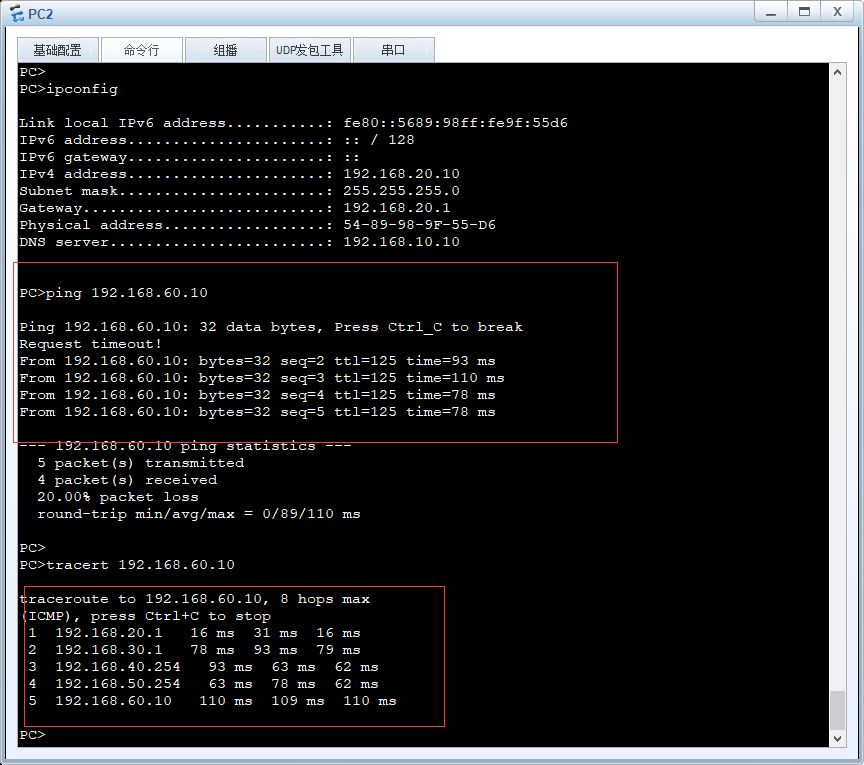Open the UDP发包工具 tab
The image size is (864, 765).
click(309, 50)
